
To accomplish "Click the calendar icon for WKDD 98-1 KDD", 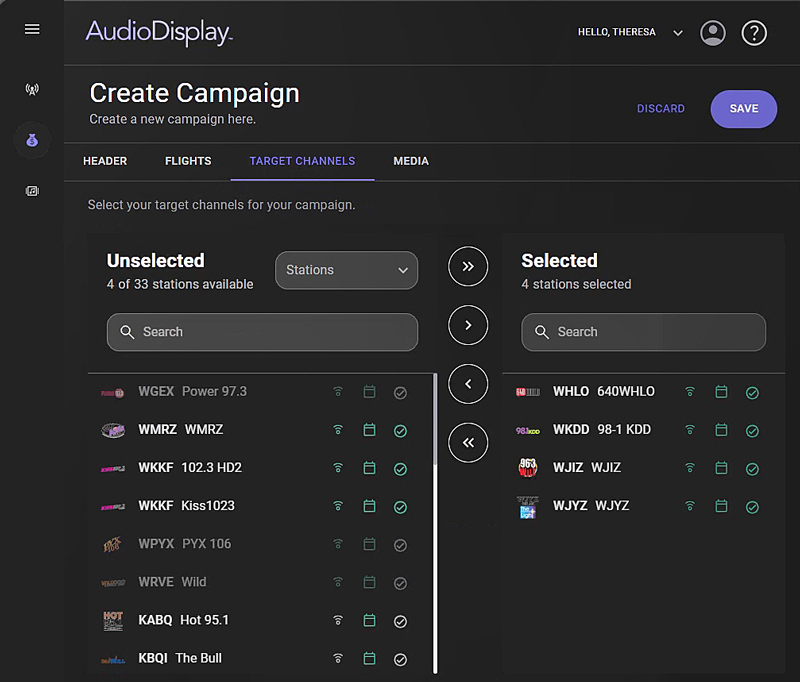I will tap(721, 430).
